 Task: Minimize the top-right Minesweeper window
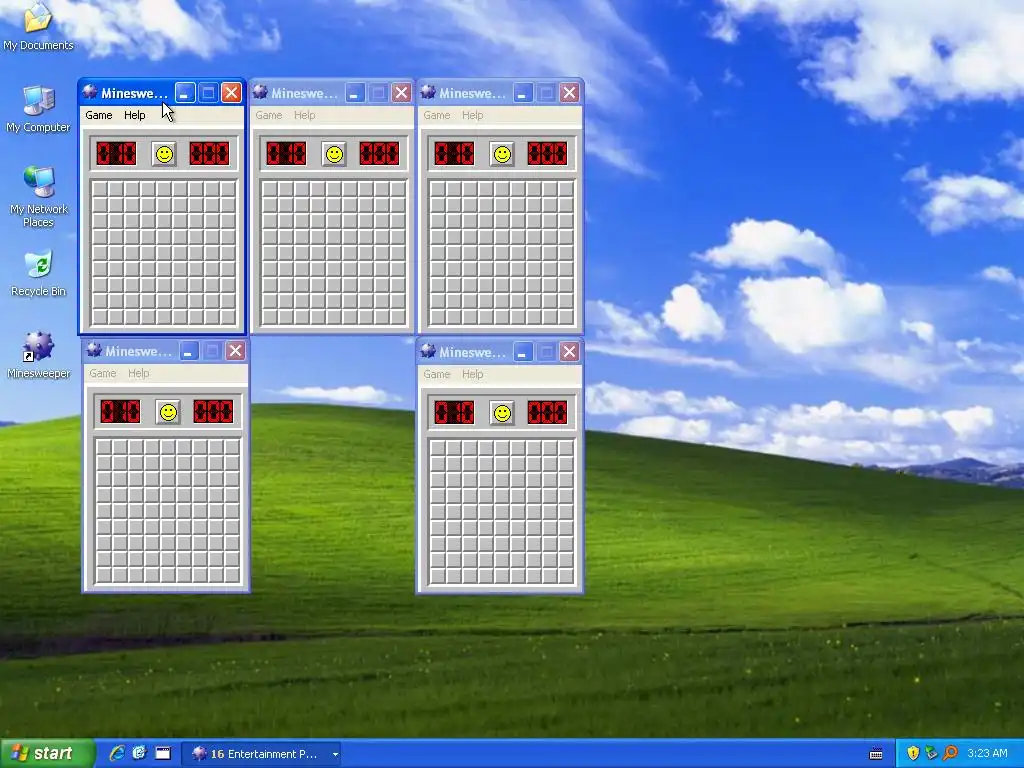coord(522,93)
